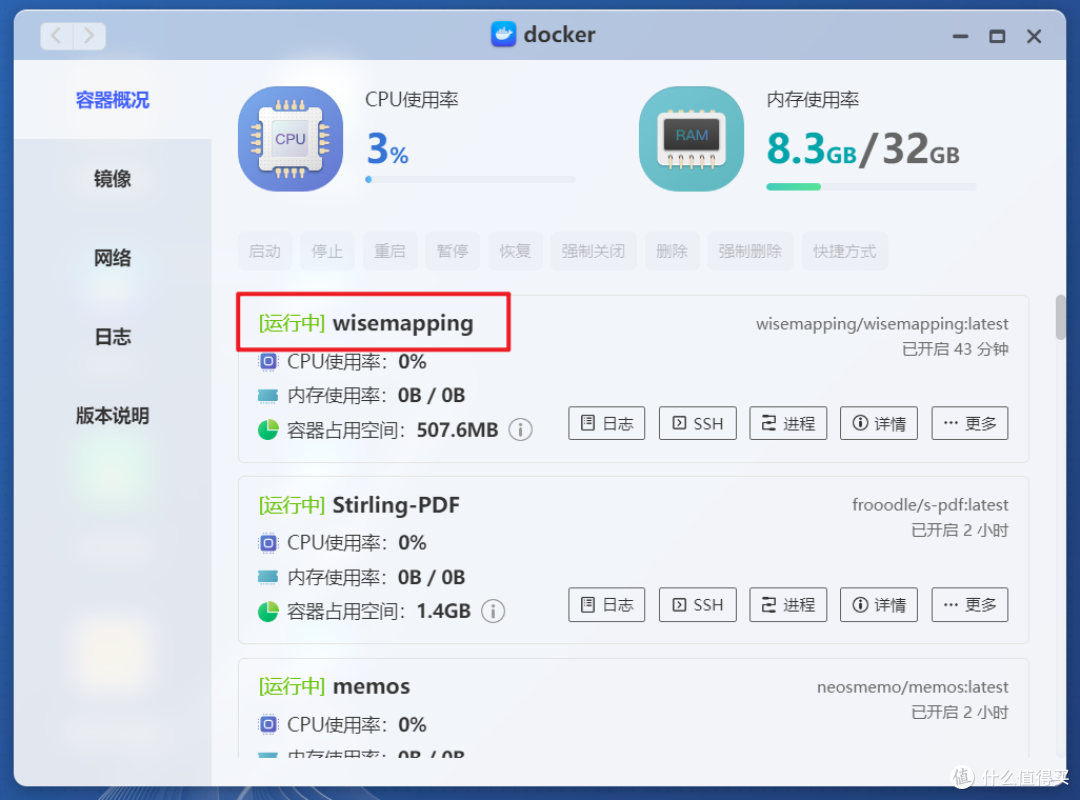This screenshot has width=1080, height=800.
Task: Open disk usage info icon for Stirling-PDF
Action: coord(493,611)
